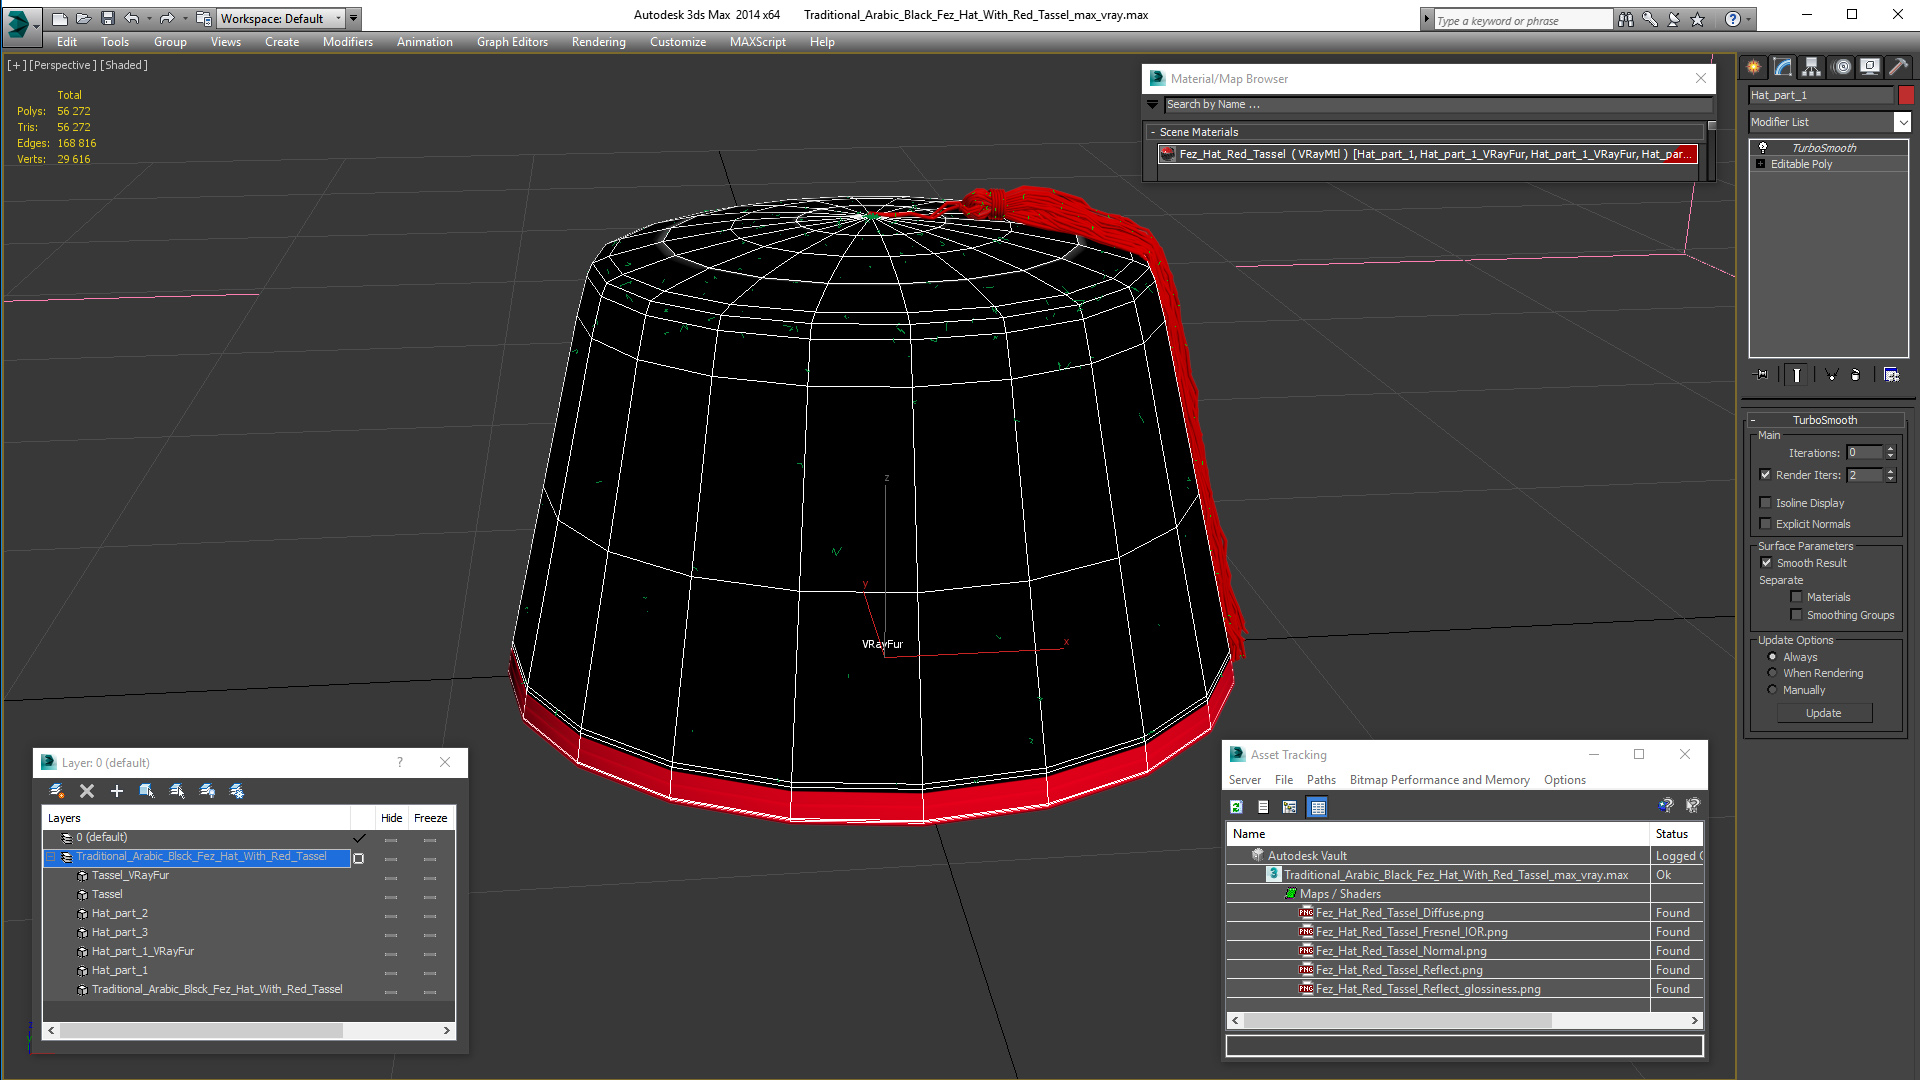
Task: Open the Undo history dropdown arrow
Action: pos(149,18)
